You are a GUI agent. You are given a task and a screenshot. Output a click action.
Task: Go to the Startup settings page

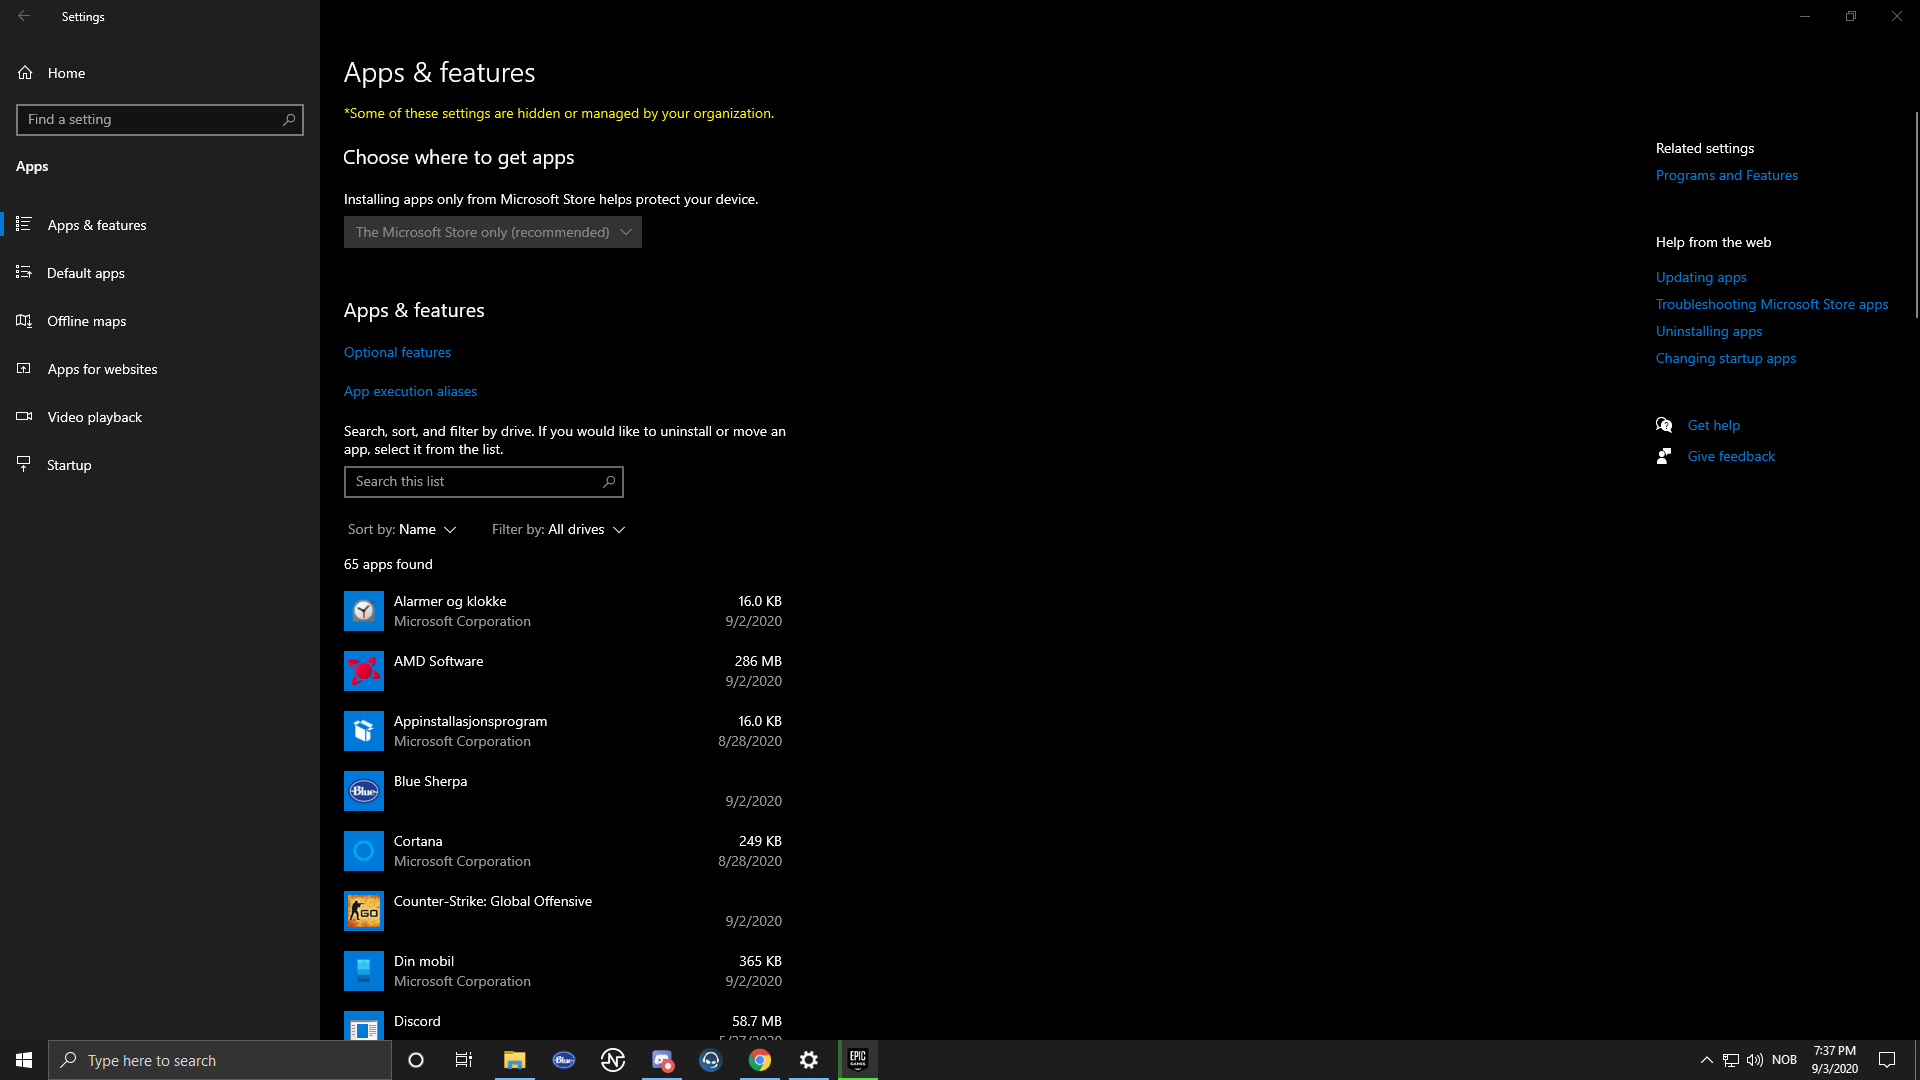tap(69, 465)
